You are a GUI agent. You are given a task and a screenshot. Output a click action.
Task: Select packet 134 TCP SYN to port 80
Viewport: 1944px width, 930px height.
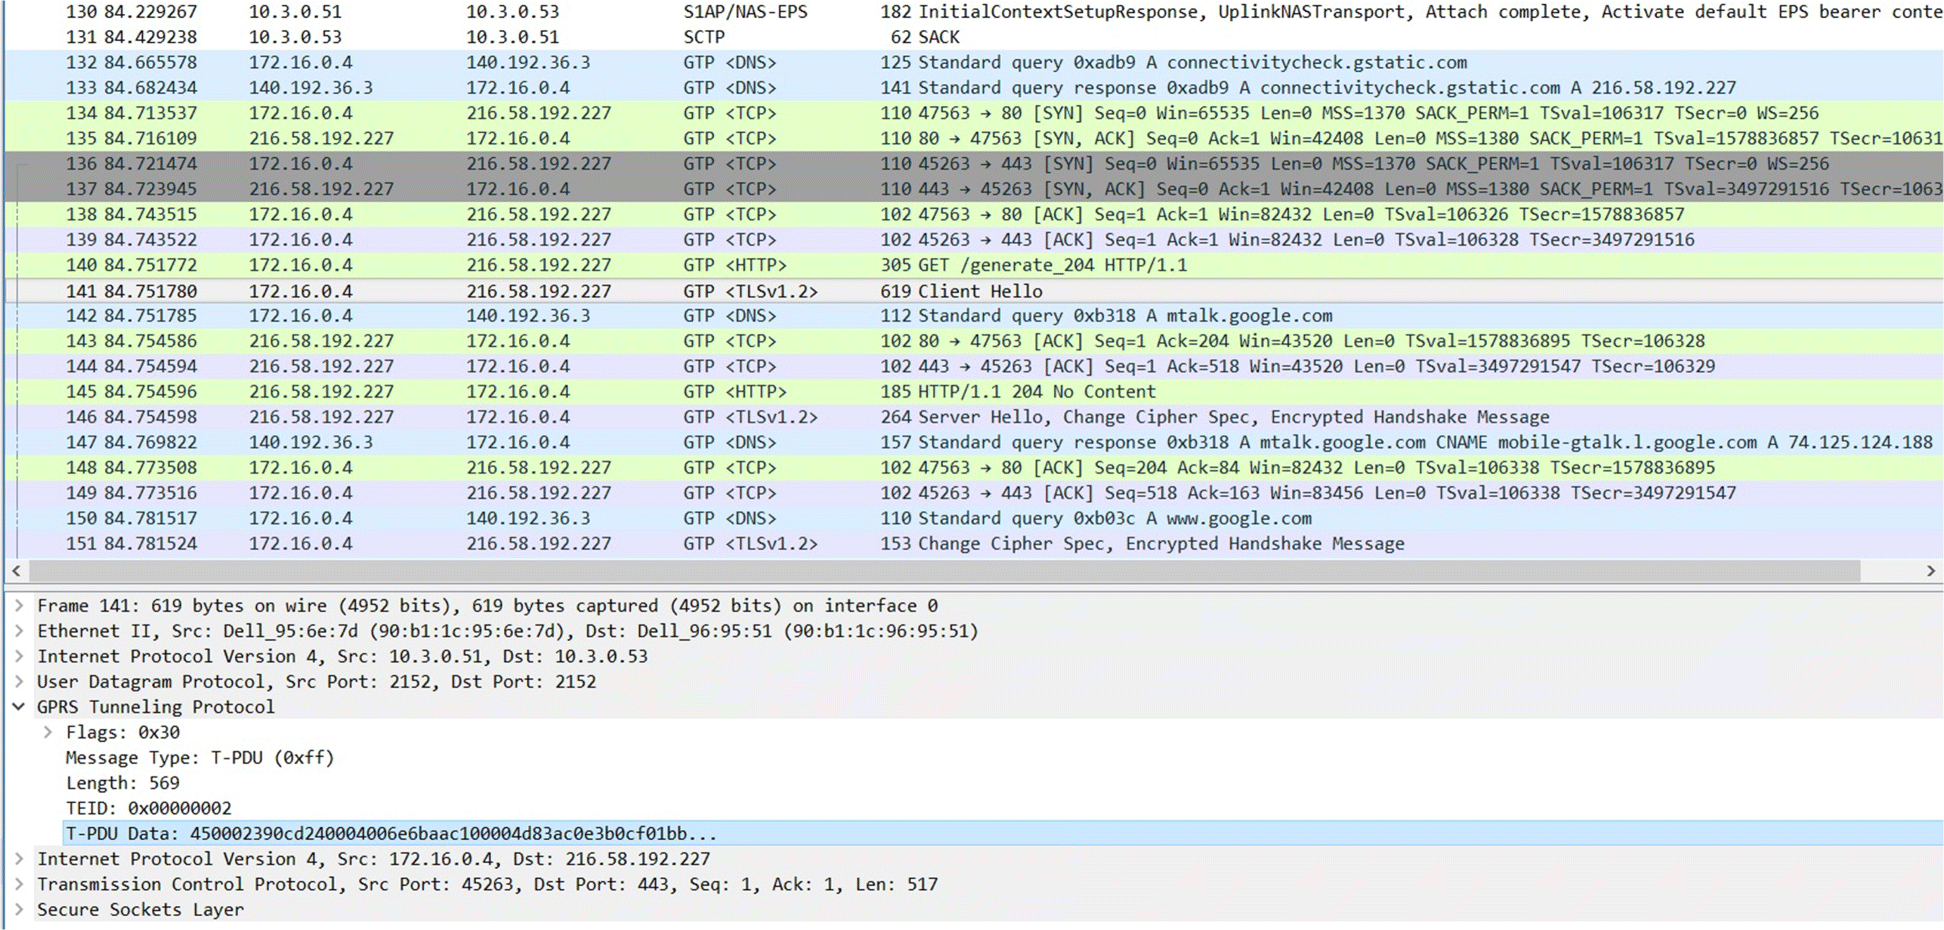point(975,113)
